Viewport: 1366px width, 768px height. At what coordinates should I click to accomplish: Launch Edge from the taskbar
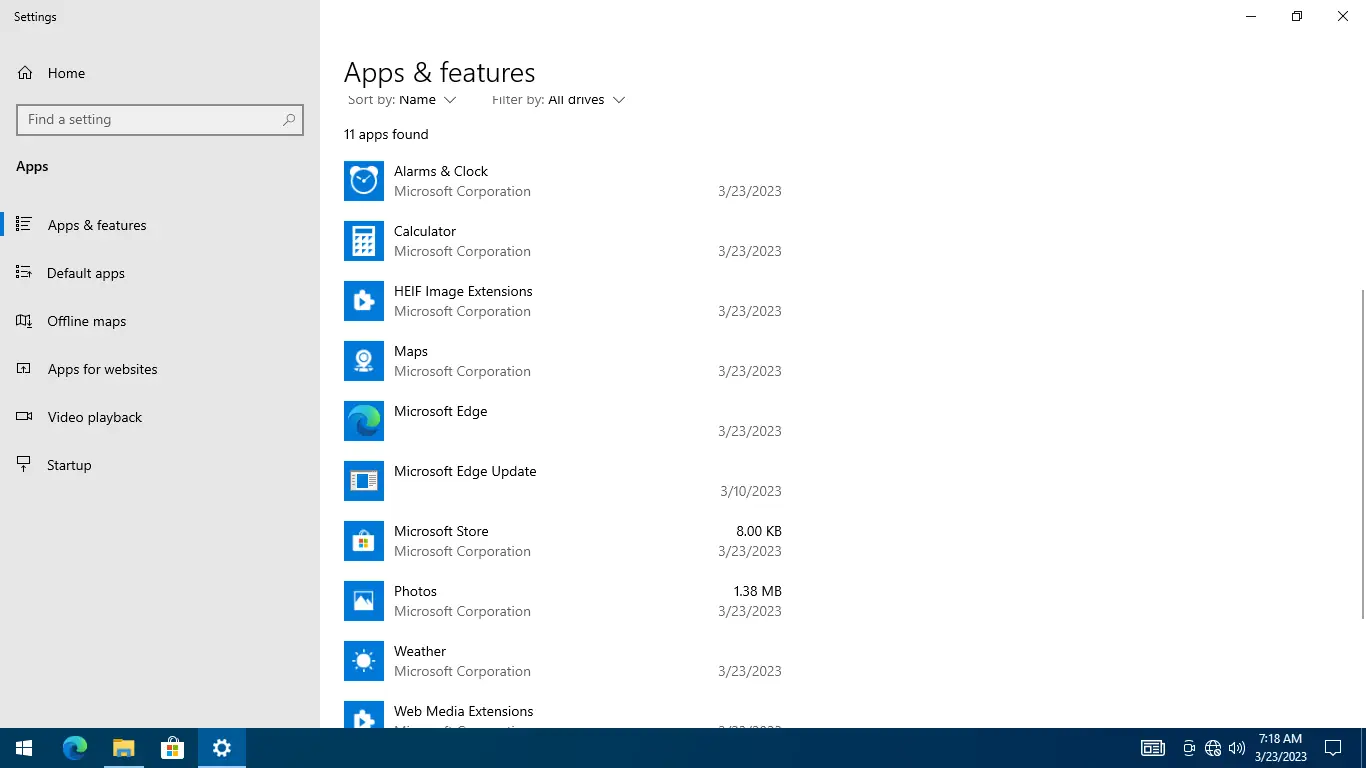click(75, 748)
